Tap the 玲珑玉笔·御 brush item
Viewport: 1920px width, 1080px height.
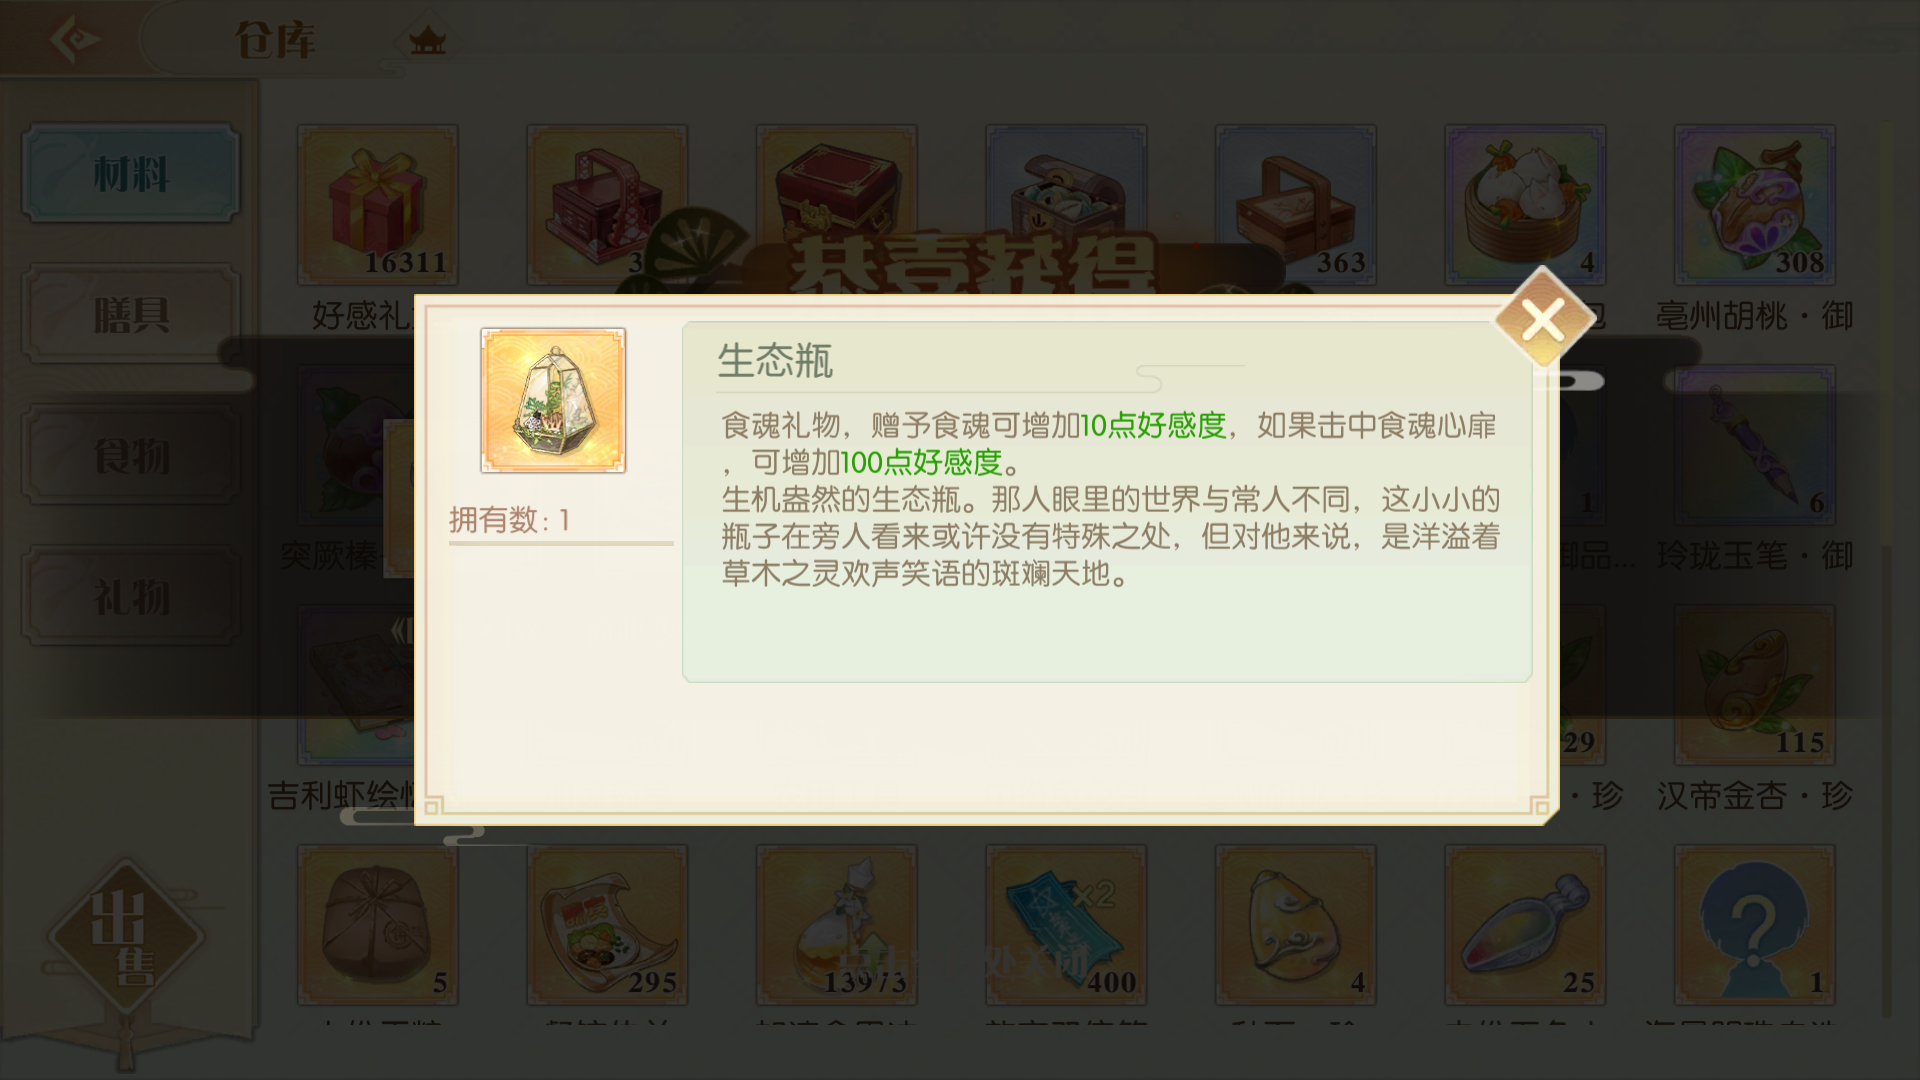coord(1755,445)
